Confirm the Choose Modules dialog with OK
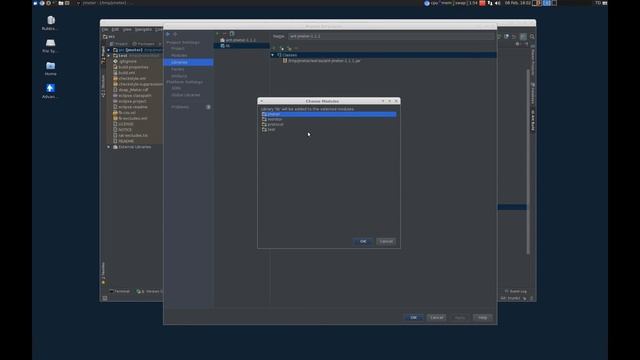This screenshot has height=360, width=640. 363,241
